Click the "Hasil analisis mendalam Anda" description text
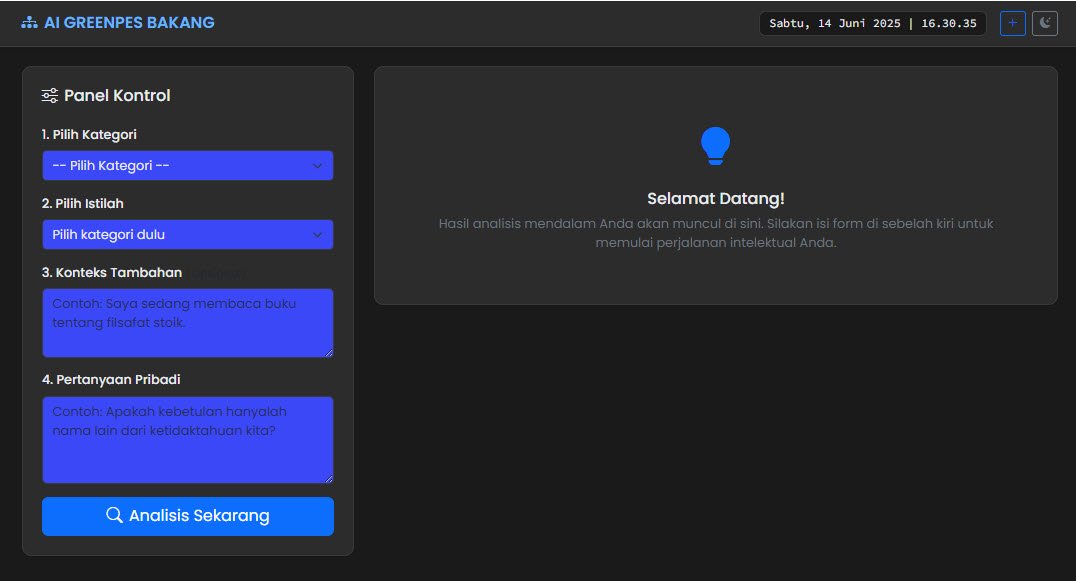 [x=716, y=233]
